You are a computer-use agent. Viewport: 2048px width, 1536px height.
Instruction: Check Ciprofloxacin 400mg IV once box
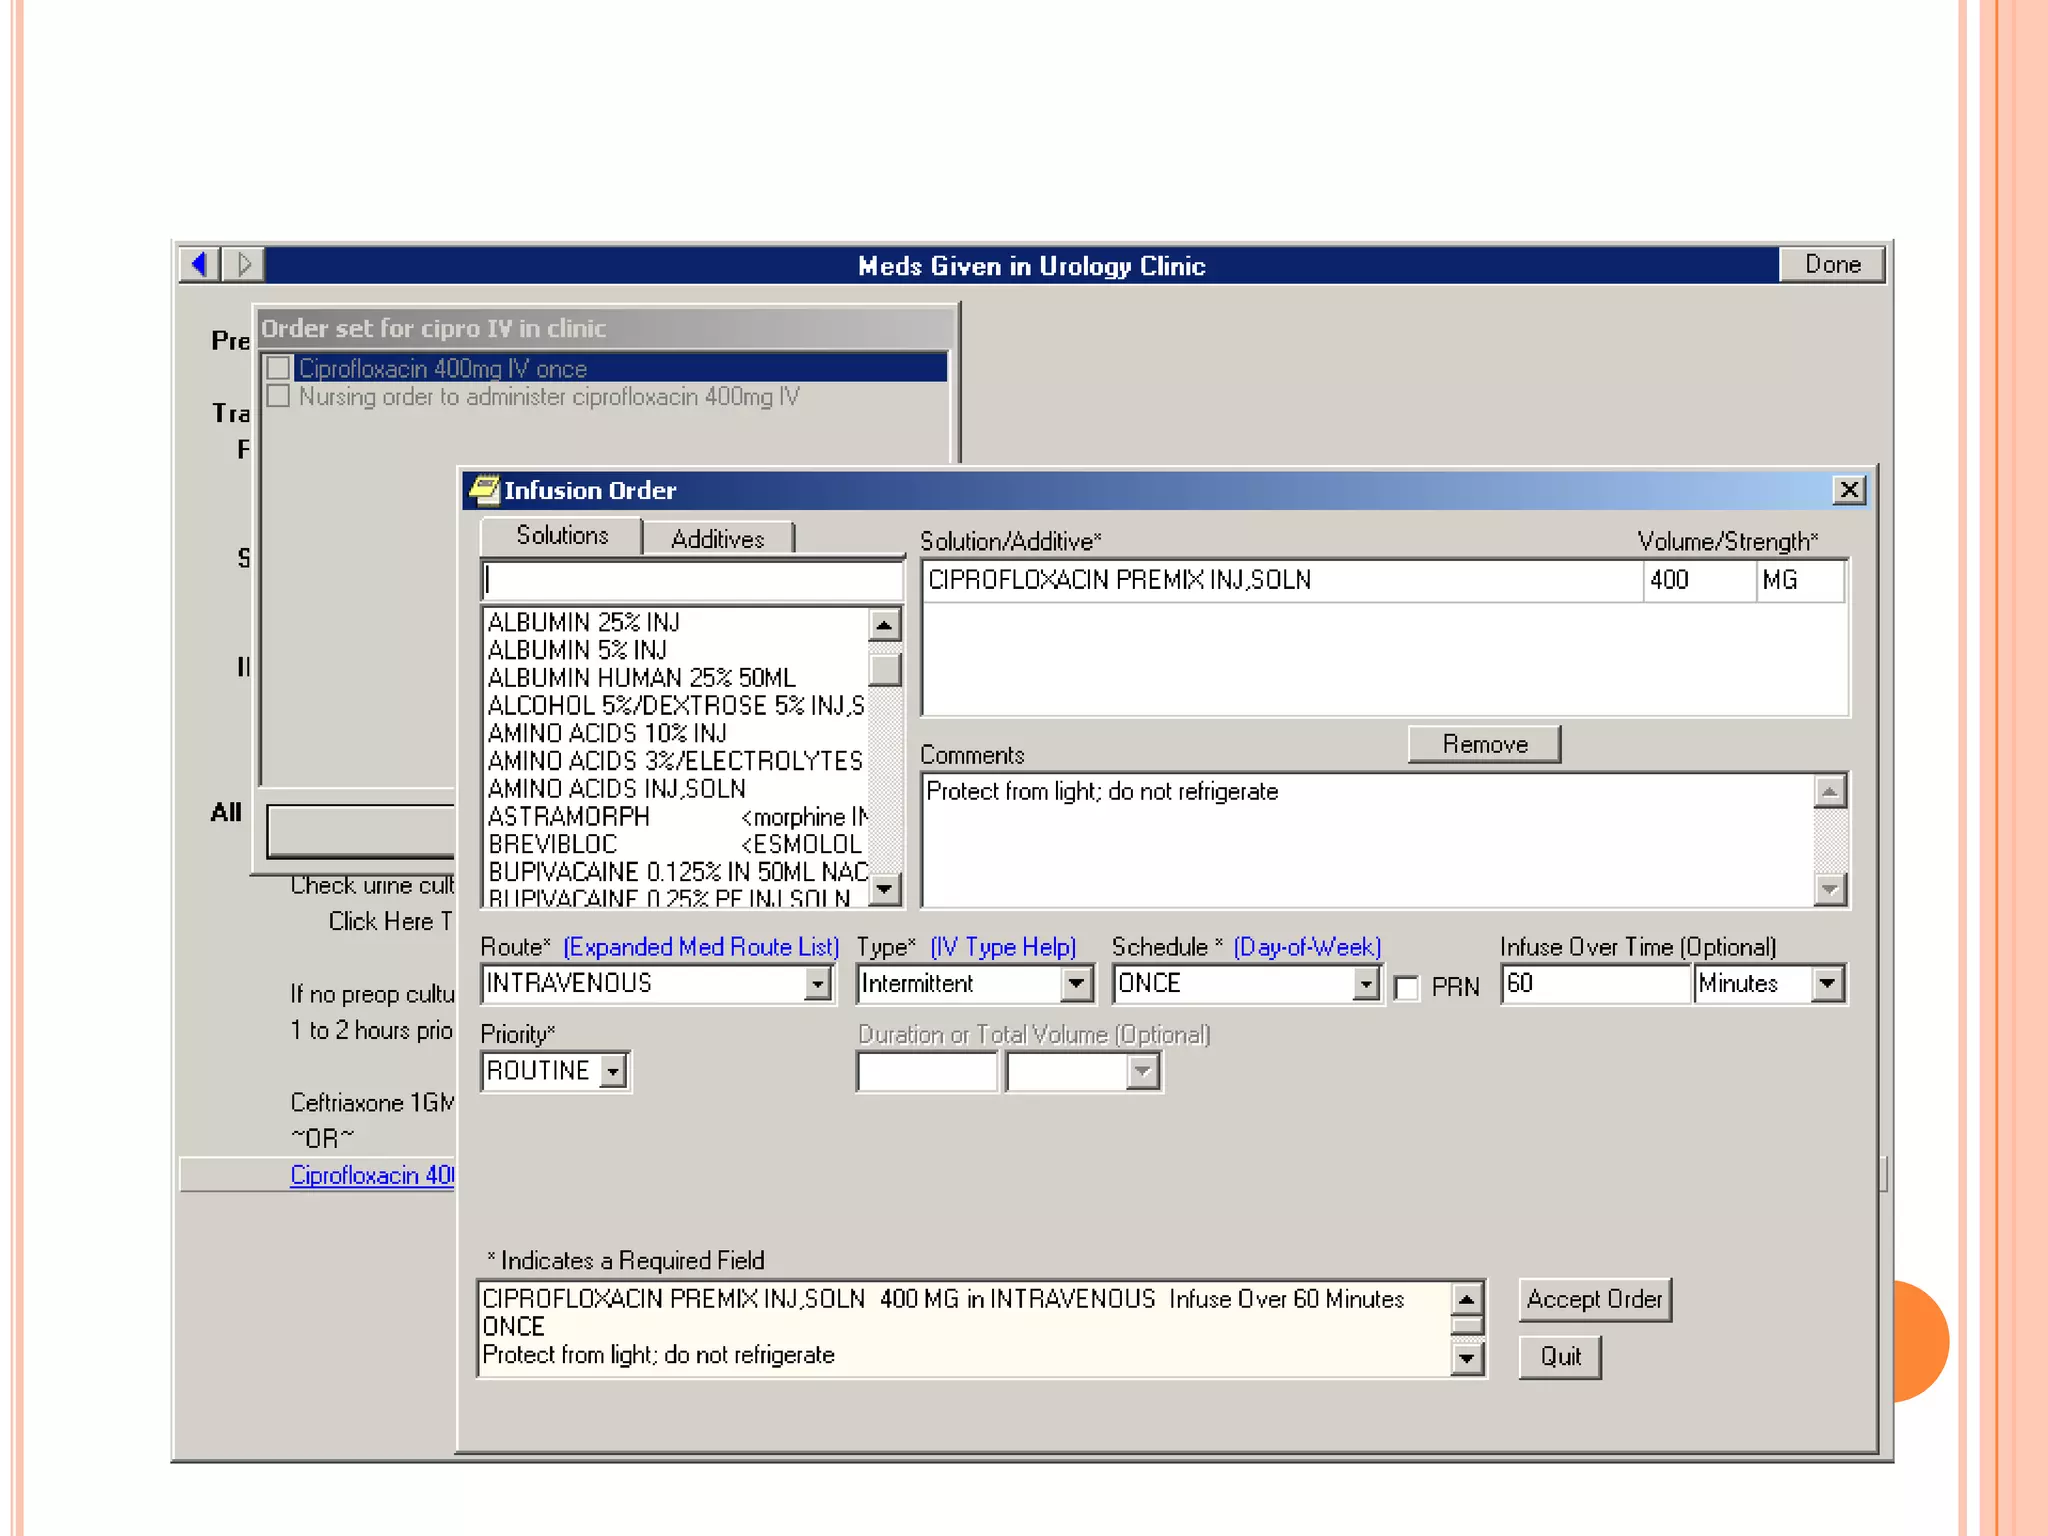(279, 368)
